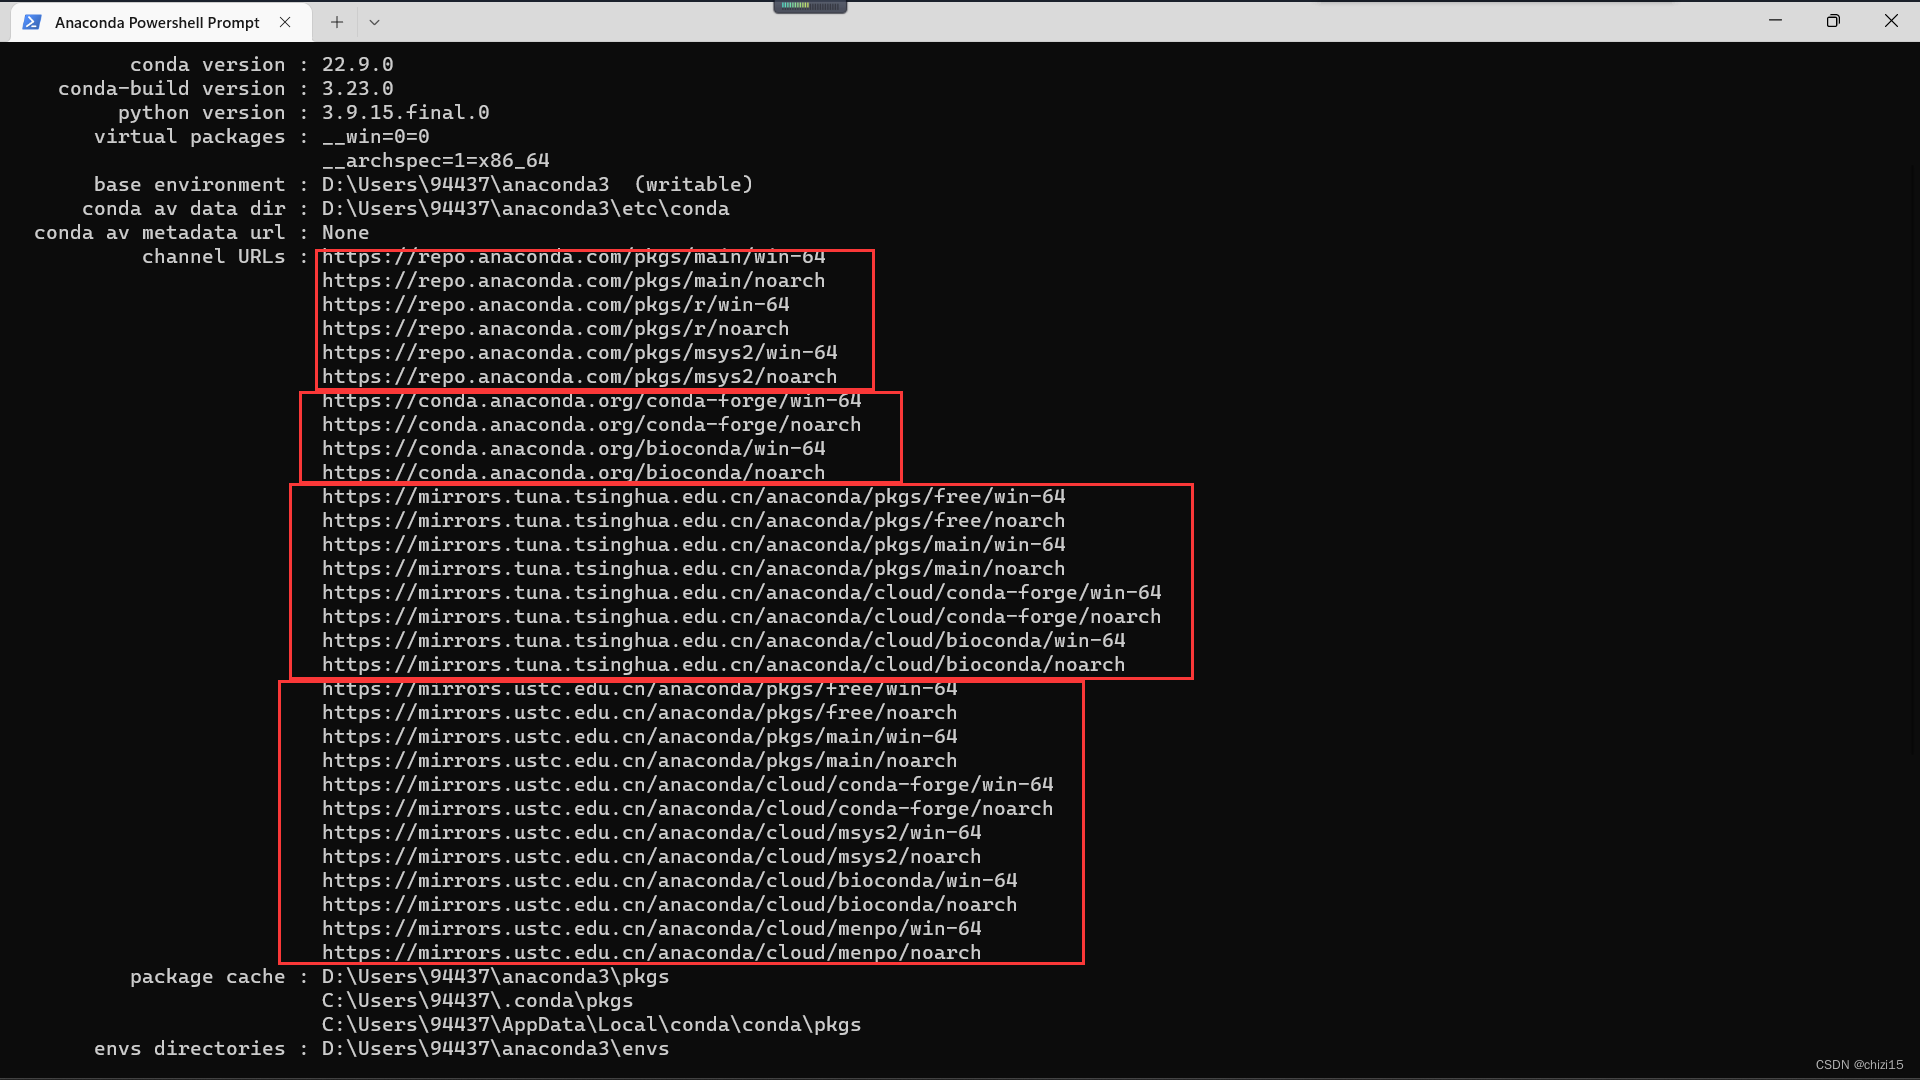Click ustc mirror cloud/bioconda/noarch URL
This screenshot has height=1080, width=1920.
point(669,905)
